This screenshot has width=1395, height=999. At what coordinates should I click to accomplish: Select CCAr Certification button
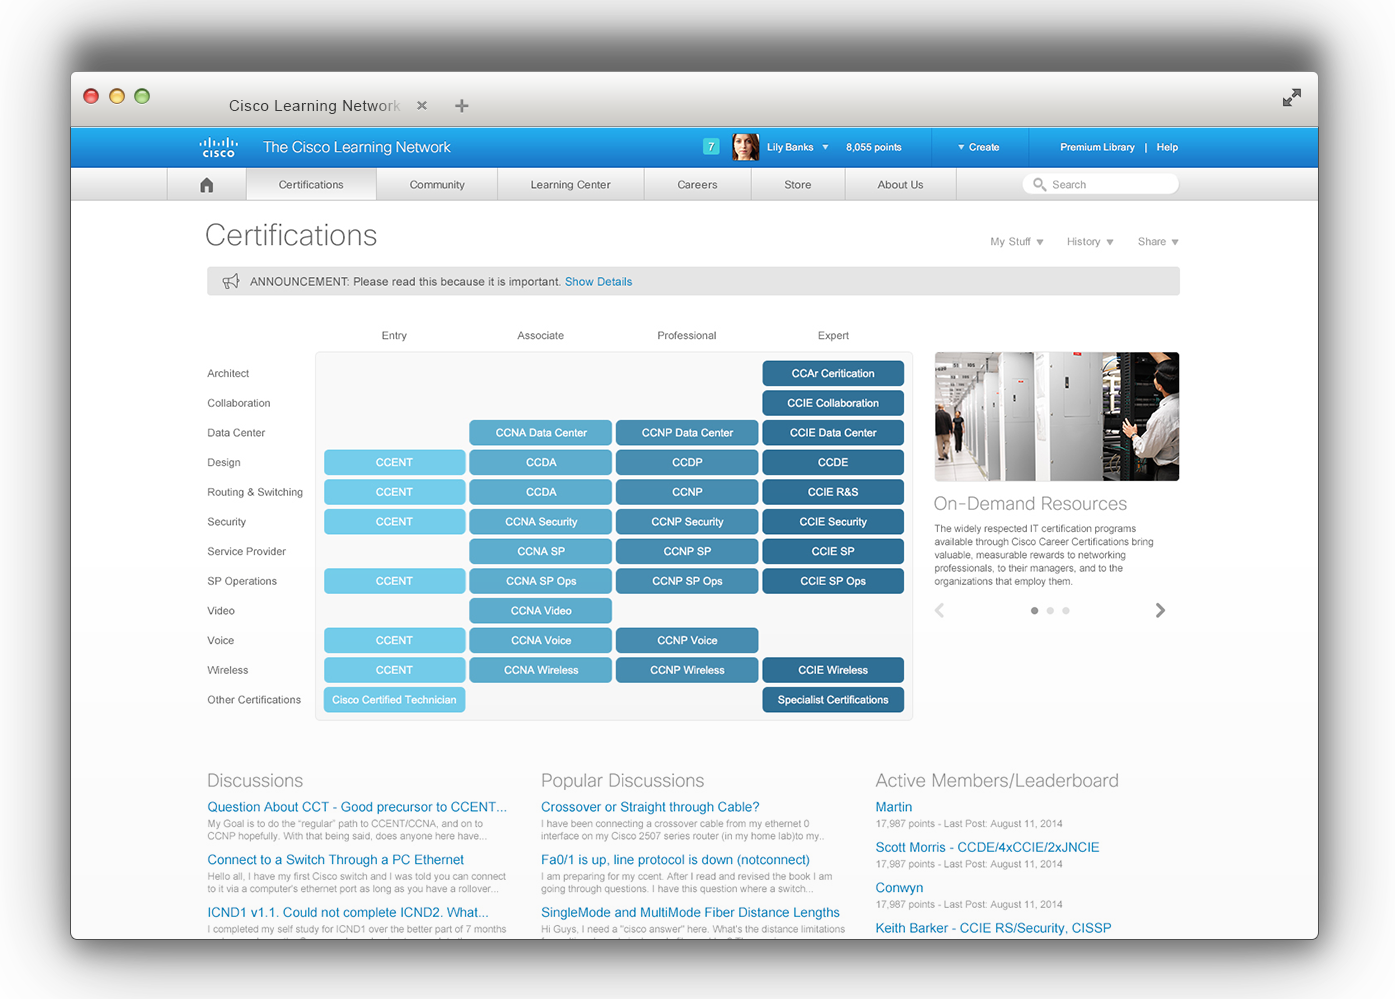click(x=833, y=373)
